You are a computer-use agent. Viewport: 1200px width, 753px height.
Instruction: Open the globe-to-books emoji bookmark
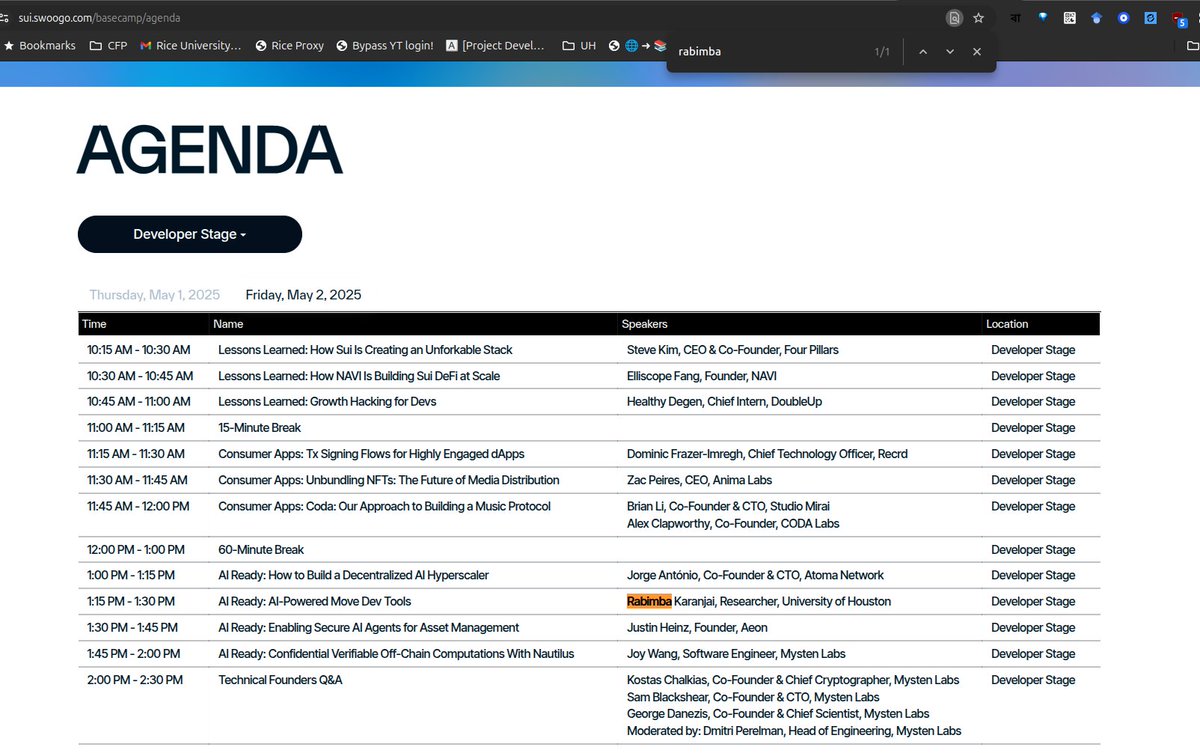[637, 46]
